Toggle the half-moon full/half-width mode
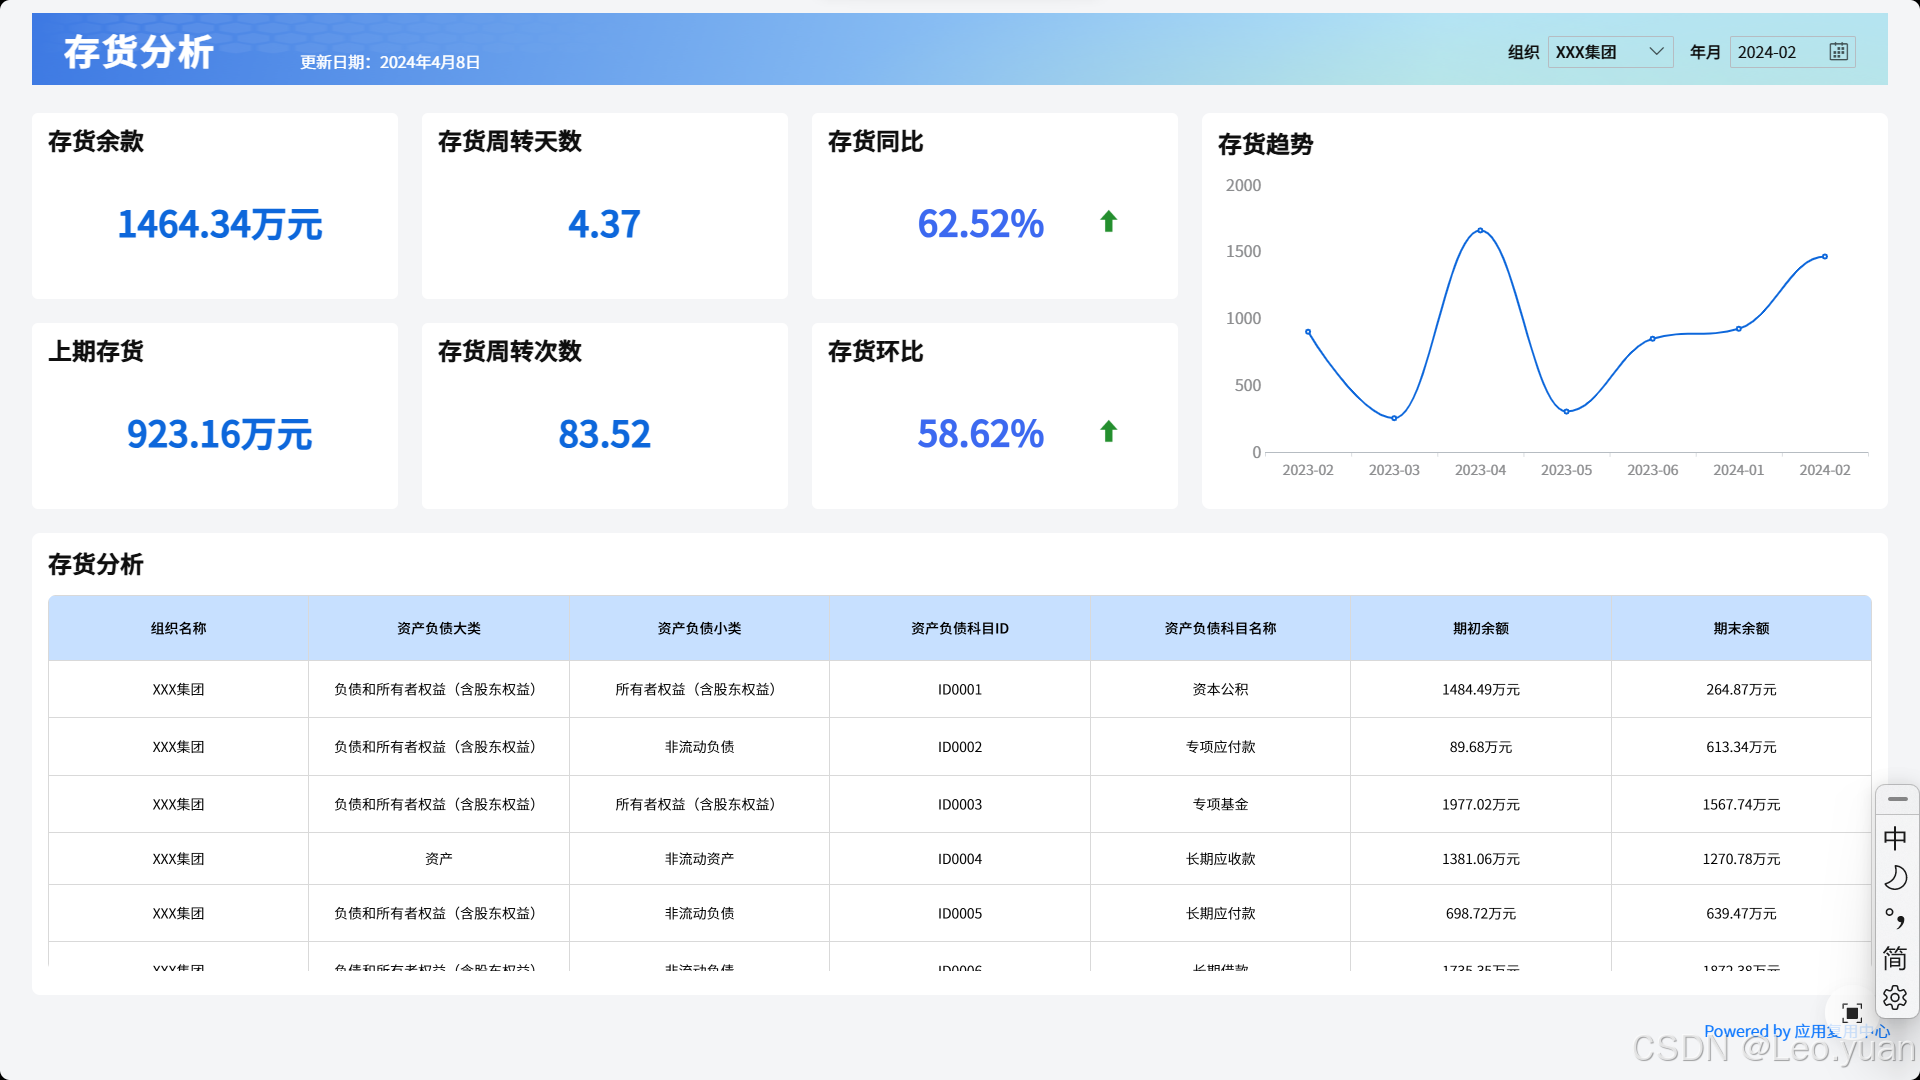 tap(1895, 878)
